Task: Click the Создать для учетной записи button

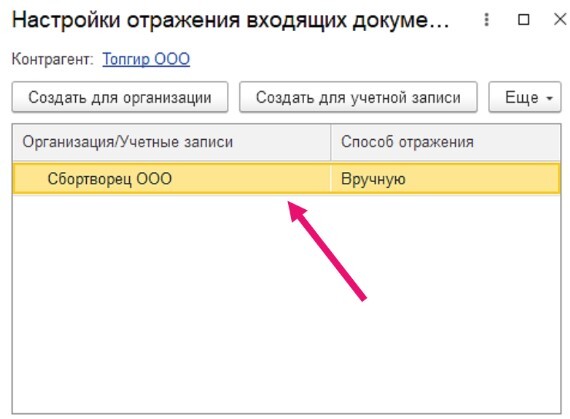Action: (358, 97)
